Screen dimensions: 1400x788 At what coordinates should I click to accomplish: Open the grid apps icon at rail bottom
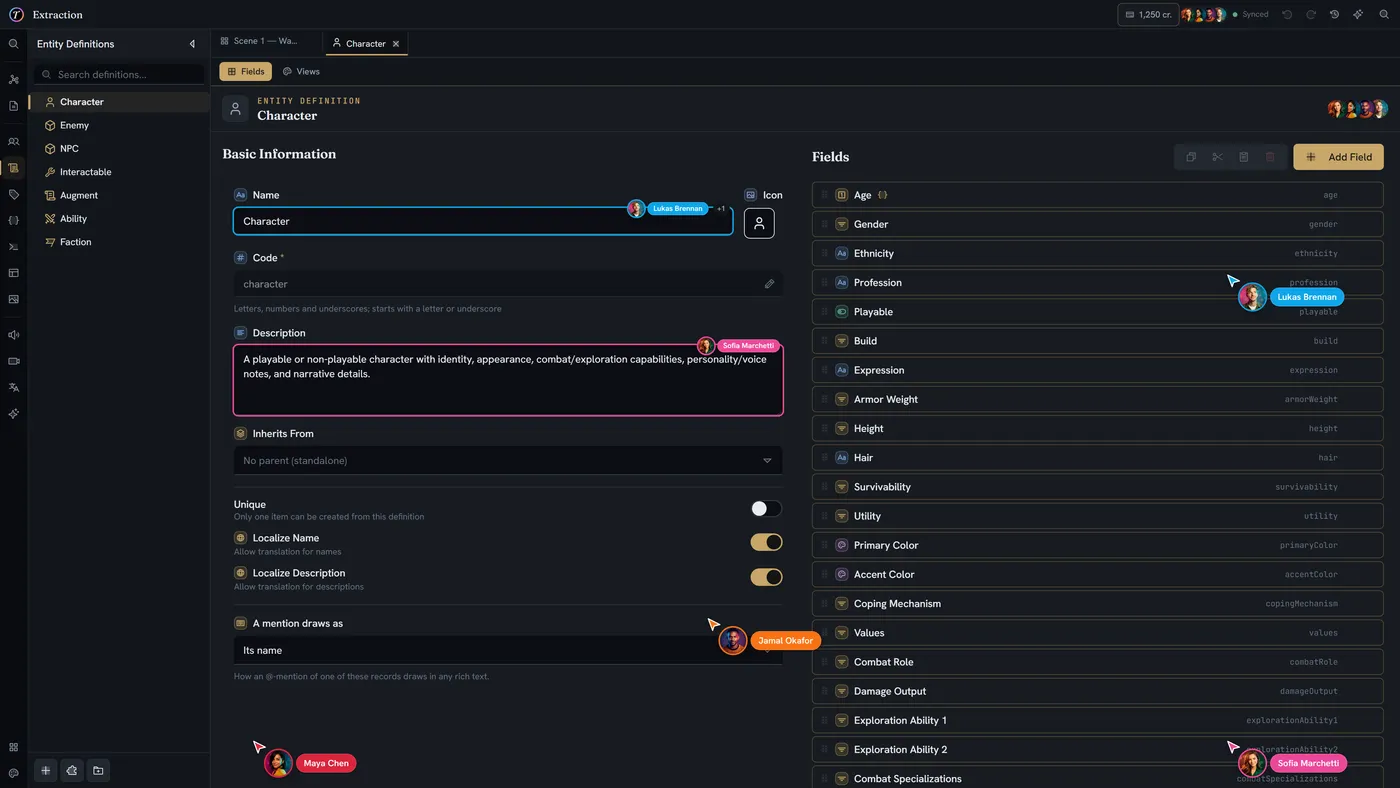click(x=13, y=747)
